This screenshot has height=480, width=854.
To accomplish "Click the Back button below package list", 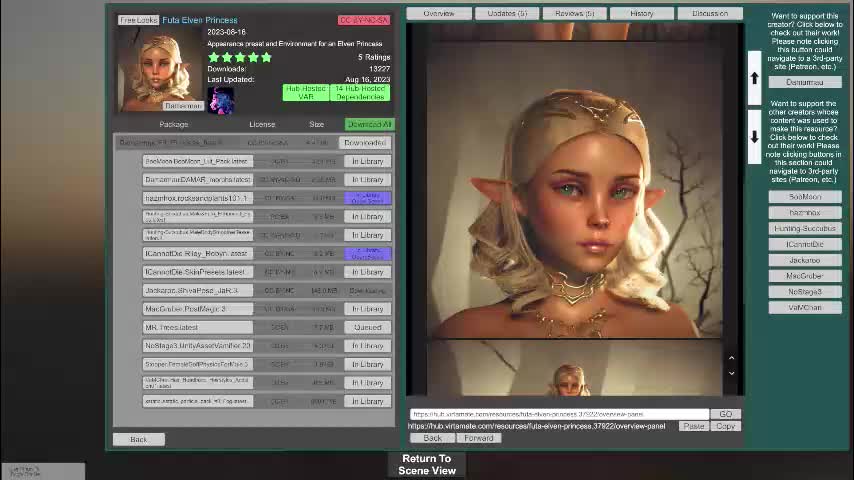I will 139,439.
